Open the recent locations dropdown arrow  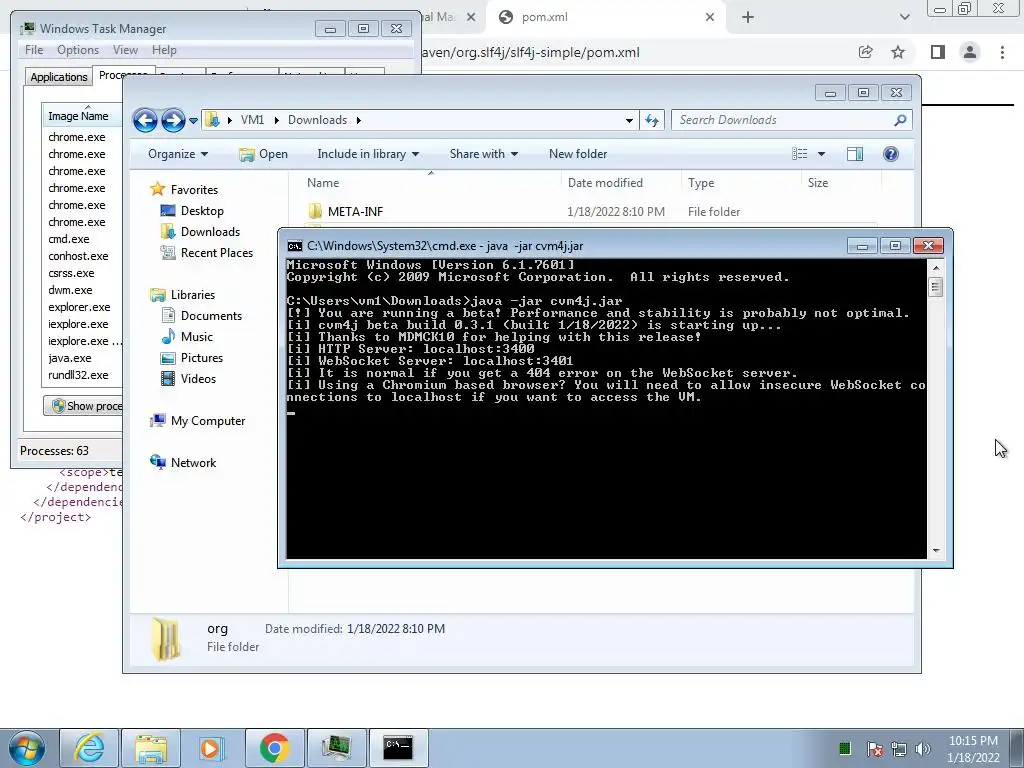193,121
